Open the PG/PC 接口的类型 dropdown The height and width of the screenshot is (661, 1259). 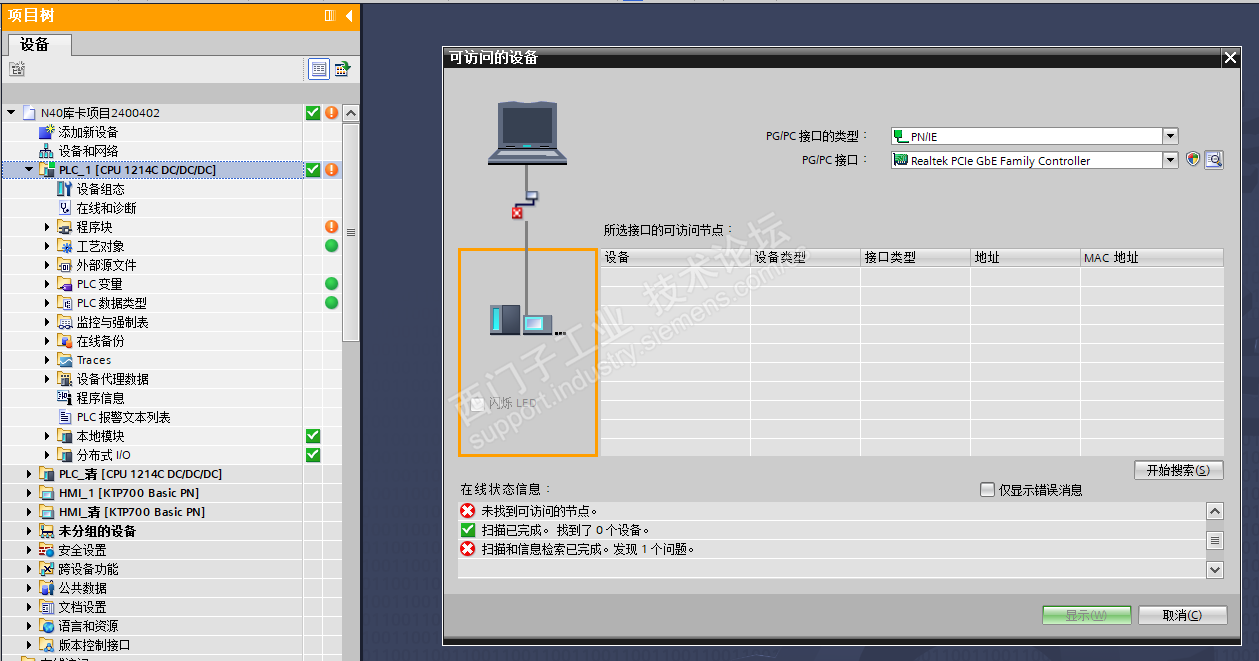pos(1170,136)
